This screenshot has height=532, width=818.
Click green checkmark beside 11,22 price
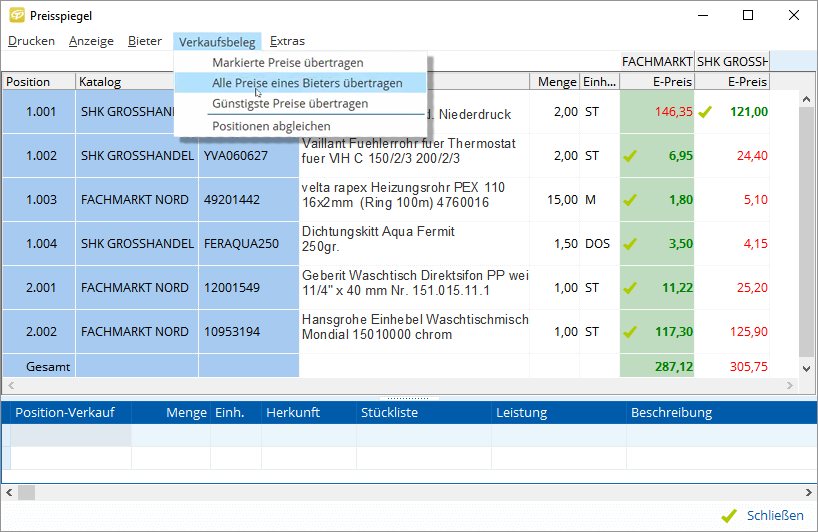[630, 288]
